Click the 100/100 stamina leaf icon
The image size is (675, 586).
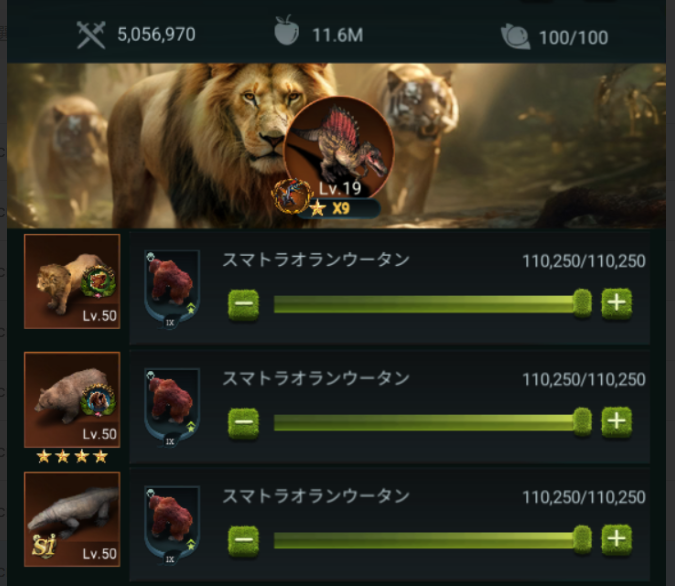click(515, 37)
